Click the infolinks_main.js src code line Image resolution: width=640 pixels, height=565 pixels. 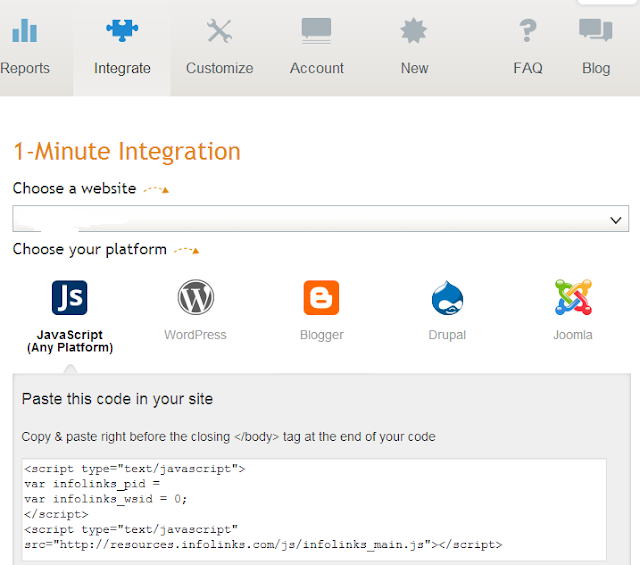[x=263, y=545]
